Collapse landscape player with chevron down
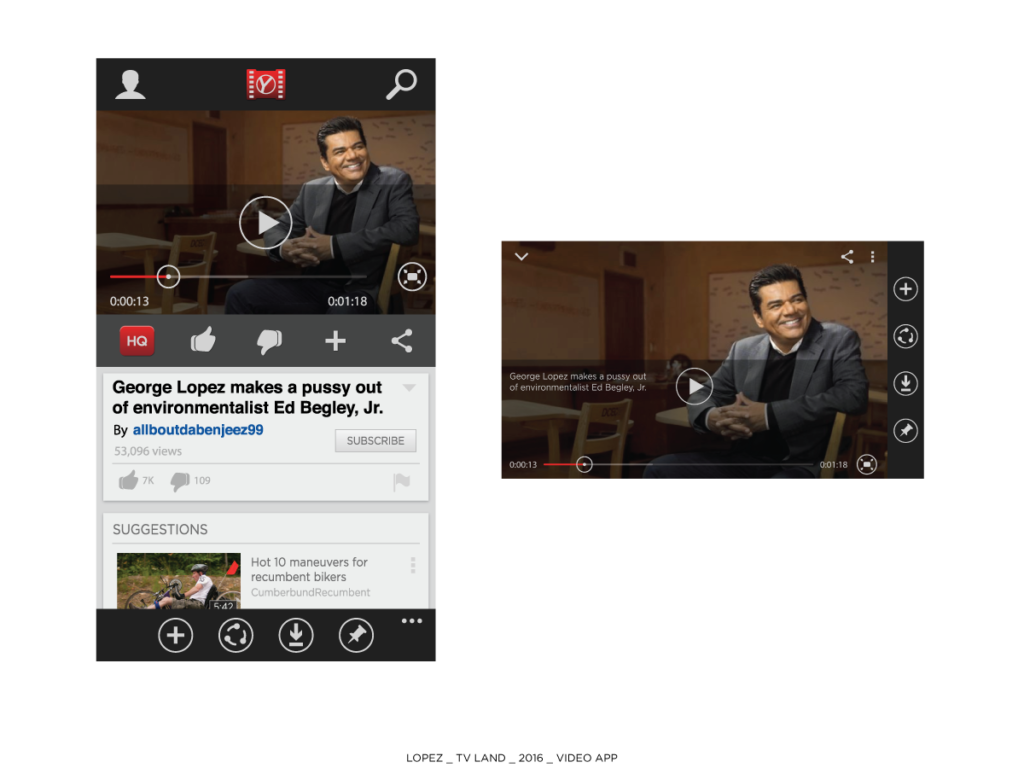The height and width of the screenshot is (768, 1024). click(521, 257)
